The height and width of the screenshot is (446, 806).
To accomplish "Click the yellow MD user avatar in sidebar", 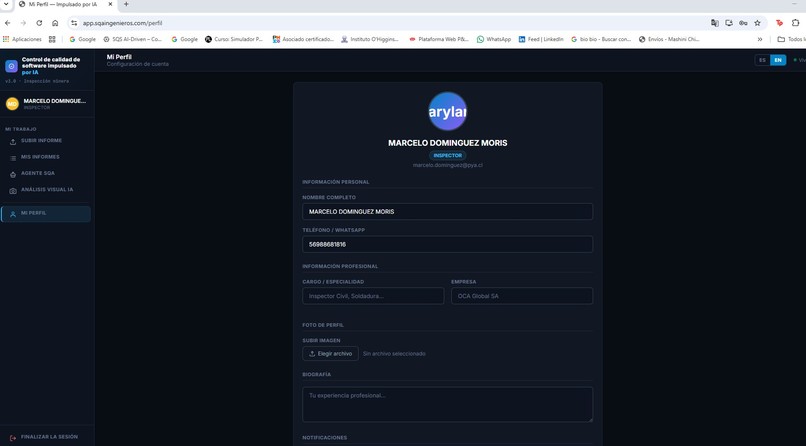I will pos(12,104).
